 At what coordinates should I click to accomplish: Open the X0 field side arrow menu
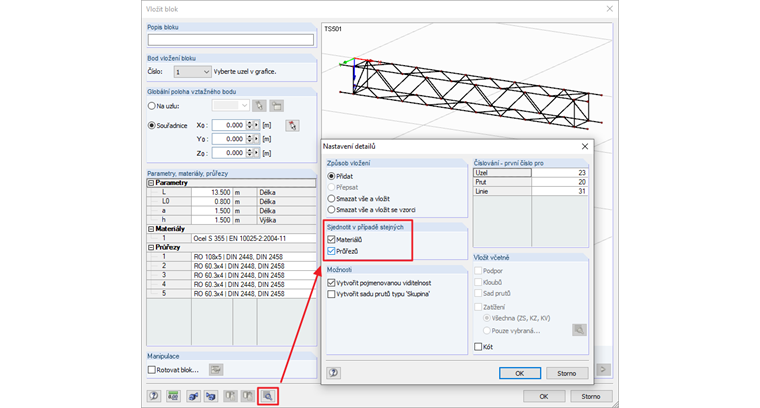(256, 125)
